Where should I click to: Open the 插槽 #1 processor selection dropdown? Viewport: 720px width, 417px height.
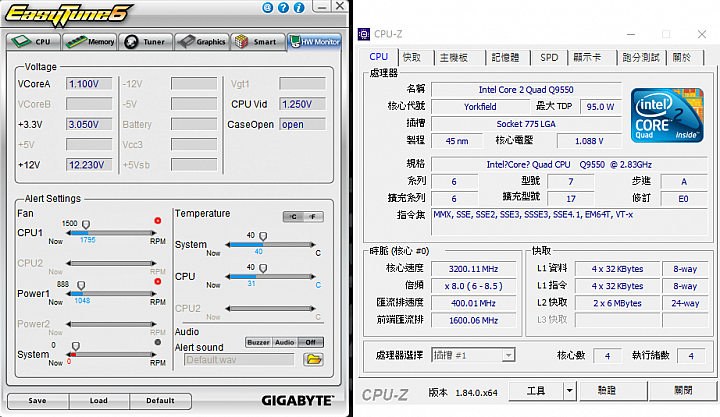(473, 355)
